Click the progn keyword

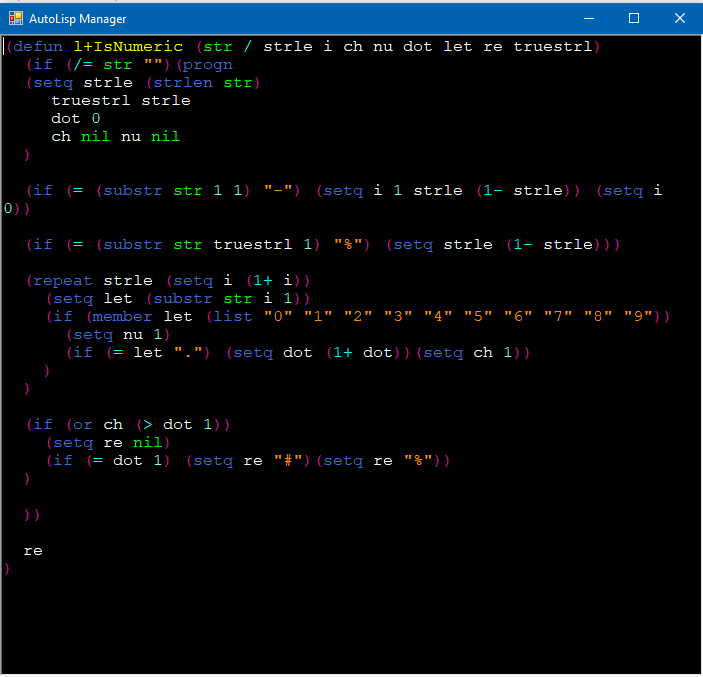point(208,65)
